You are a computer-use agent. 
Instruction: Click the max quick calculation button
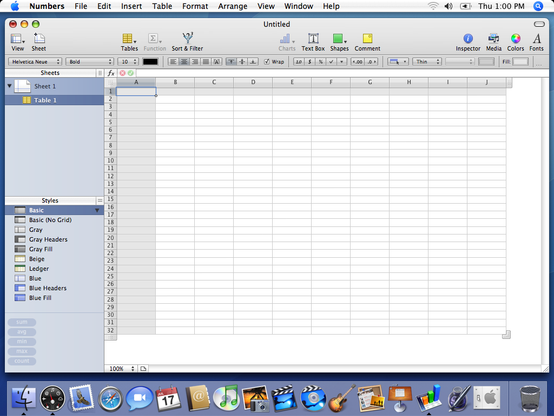click(x=22, y=351)
